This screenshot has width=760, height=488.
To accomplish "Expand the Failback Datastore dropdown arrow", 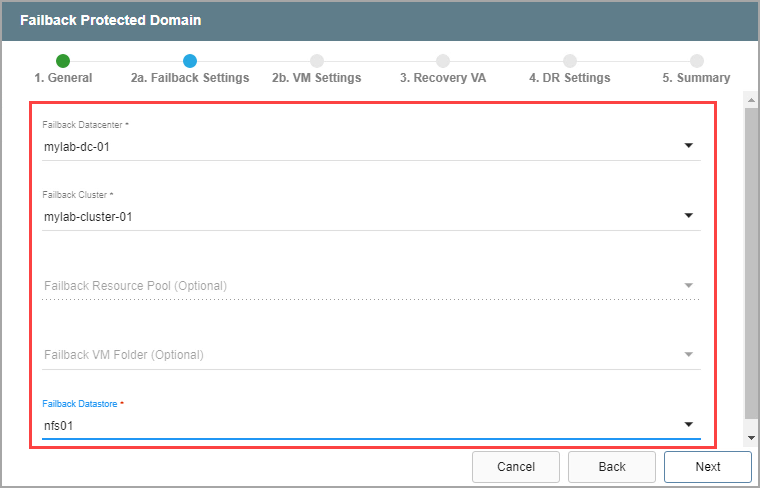I will tap(688, 425).
